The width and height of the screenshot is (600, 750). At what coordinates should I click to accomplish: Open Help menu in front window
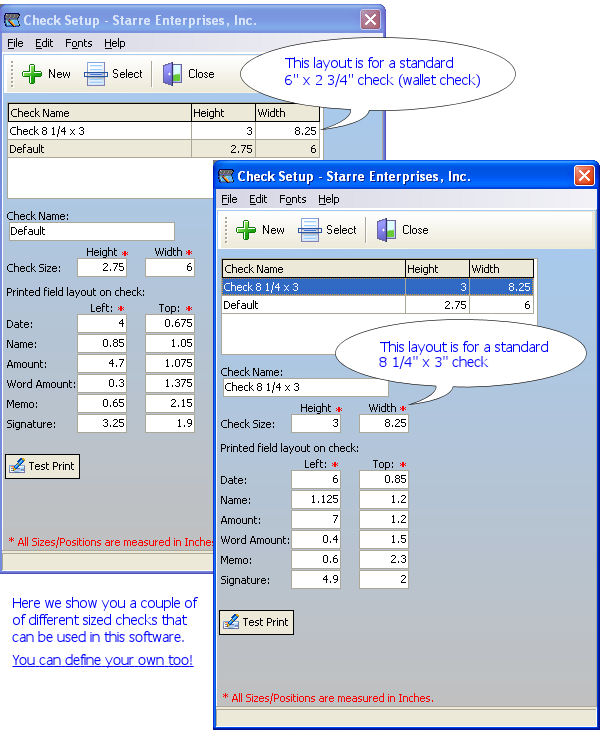pyautogui.click(x=329, y=199)
